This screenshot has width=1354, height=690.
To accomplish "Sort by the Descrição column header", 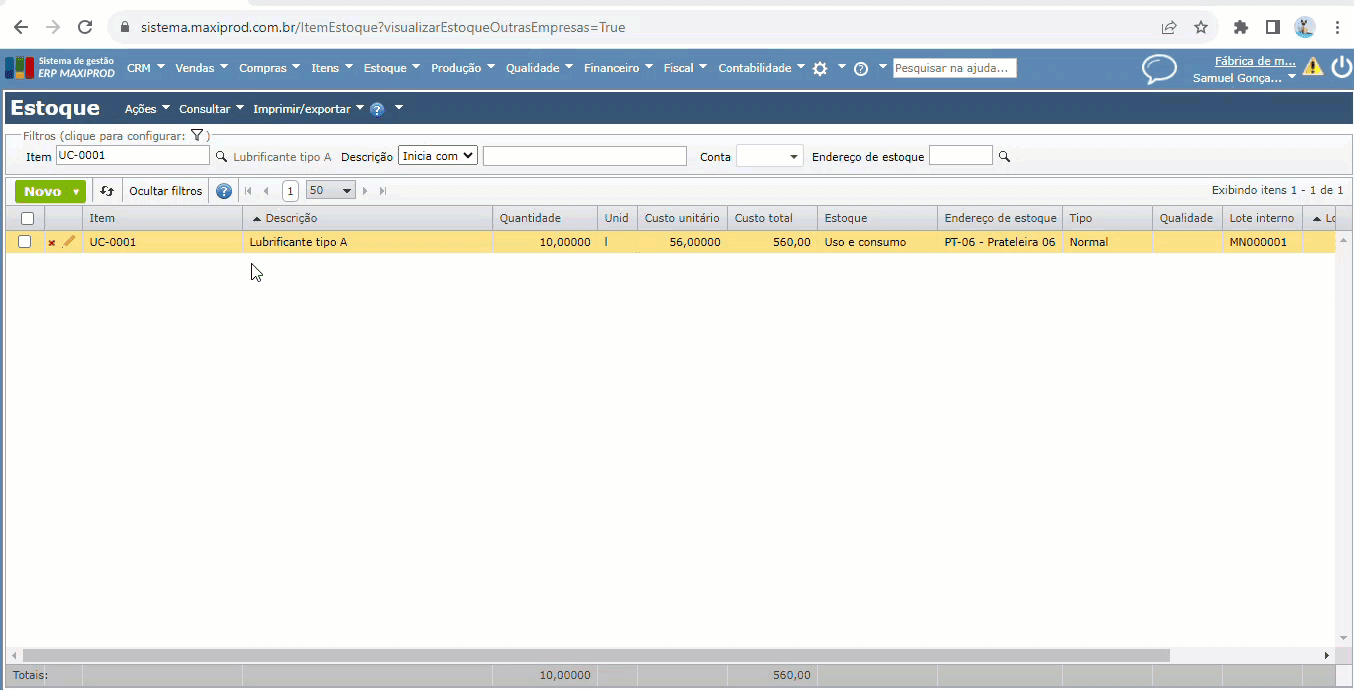I will [367, 218].
